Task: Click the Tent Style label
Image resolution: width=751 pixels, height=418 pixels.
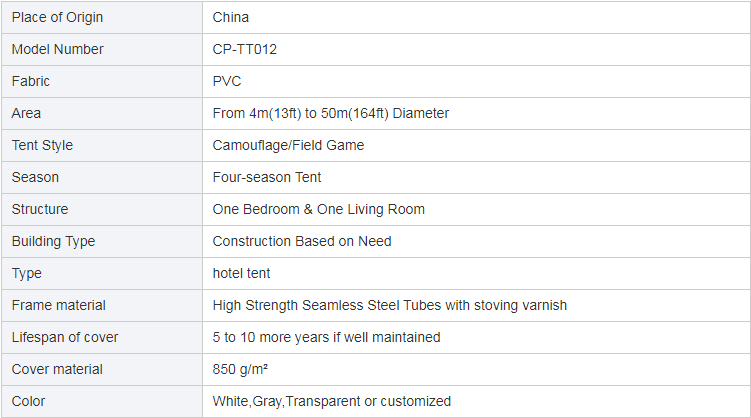Action: coord(42,146)
